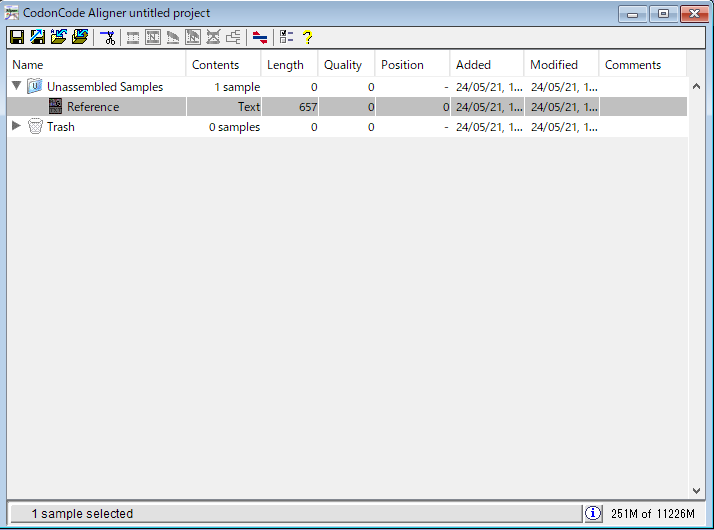Click the red-blue reverse complement arrows icon
The image size is (714, 530).
pos(260,37)
